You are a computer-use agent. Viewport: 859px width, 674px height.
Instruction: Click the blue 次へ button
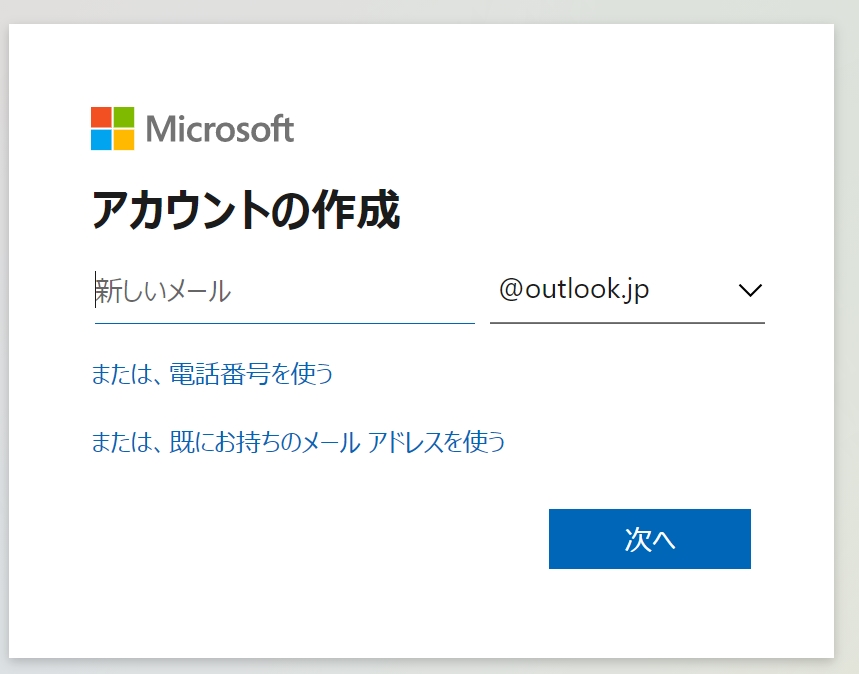point(650,539)
